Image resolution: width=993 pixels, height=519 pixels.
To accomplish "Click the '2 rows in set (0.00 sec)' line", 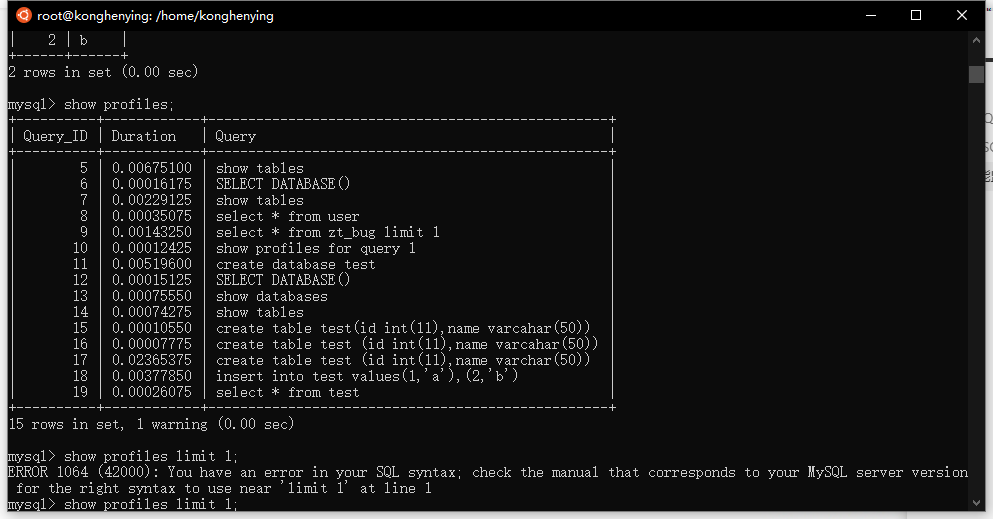I will click(x=103, y=72).
